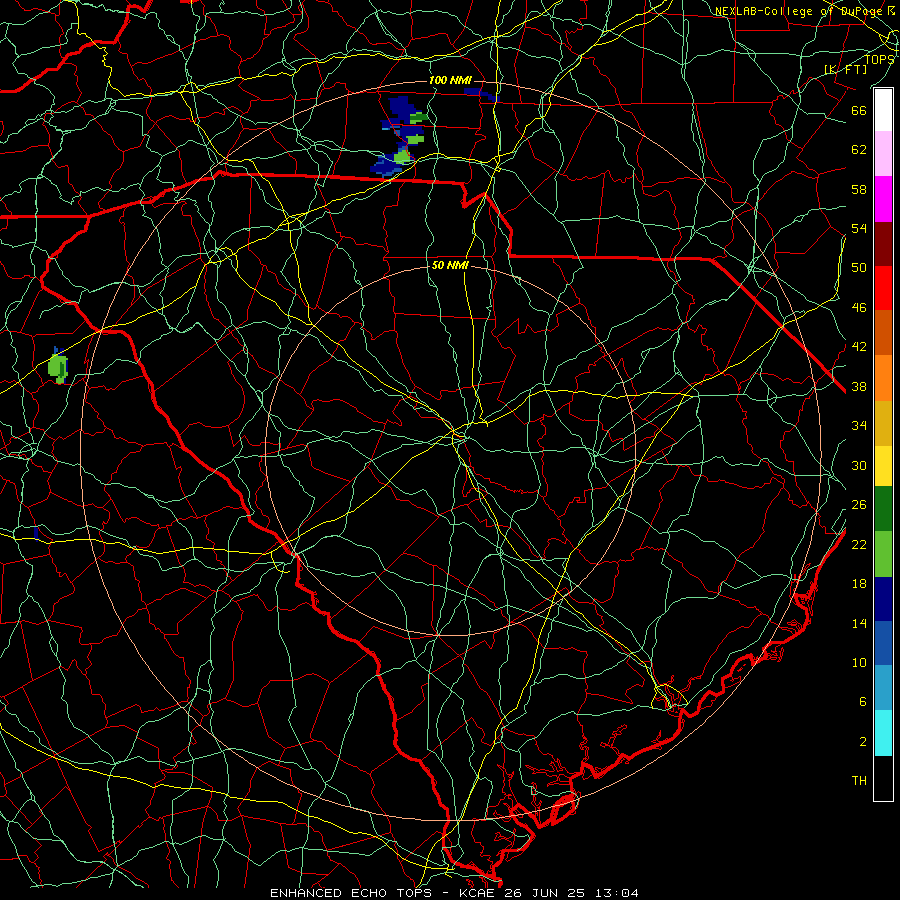900x900 pixels.
Task: Click the blue-green echo cluster north of center
Action: [x=400, y=135]
